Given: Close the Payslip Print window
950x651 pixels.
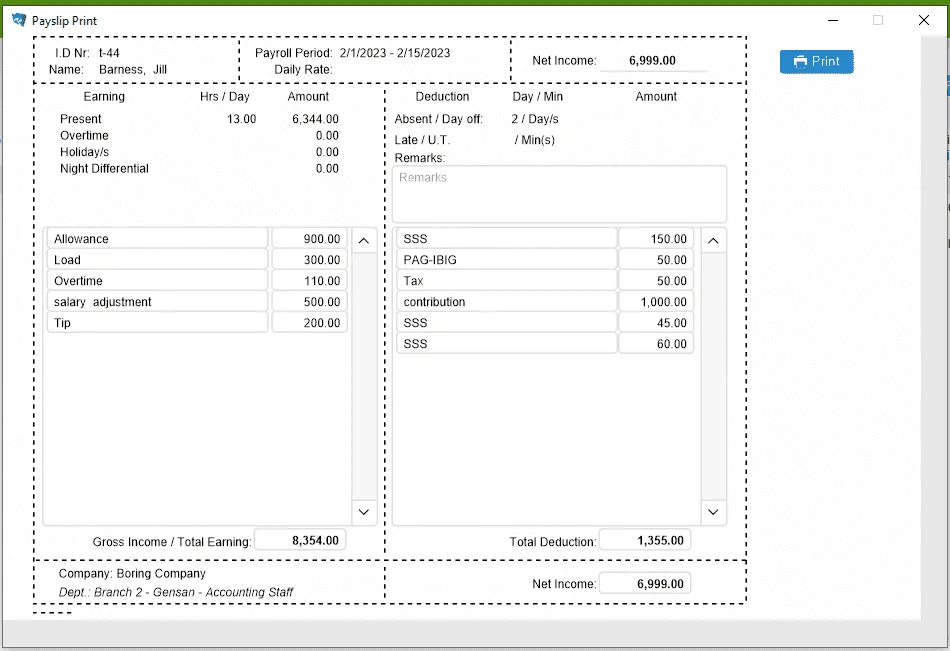Looking at the screenshot, I should [x=924, y=21].
